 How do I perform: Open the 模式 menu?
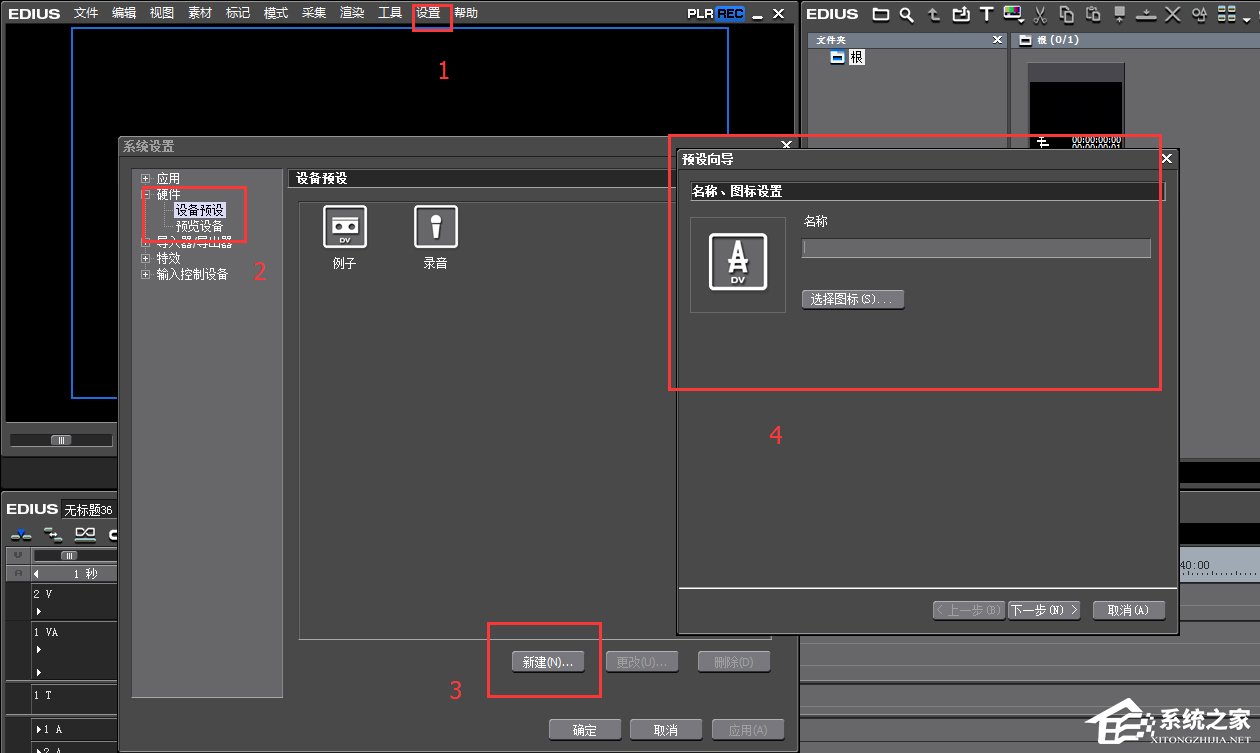(x=276, y=13)
